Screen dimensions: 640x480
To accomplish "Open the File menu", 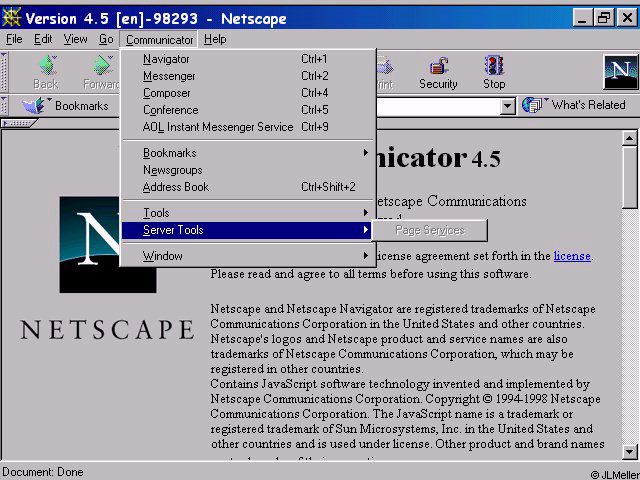I will click(x=14, y=40).
